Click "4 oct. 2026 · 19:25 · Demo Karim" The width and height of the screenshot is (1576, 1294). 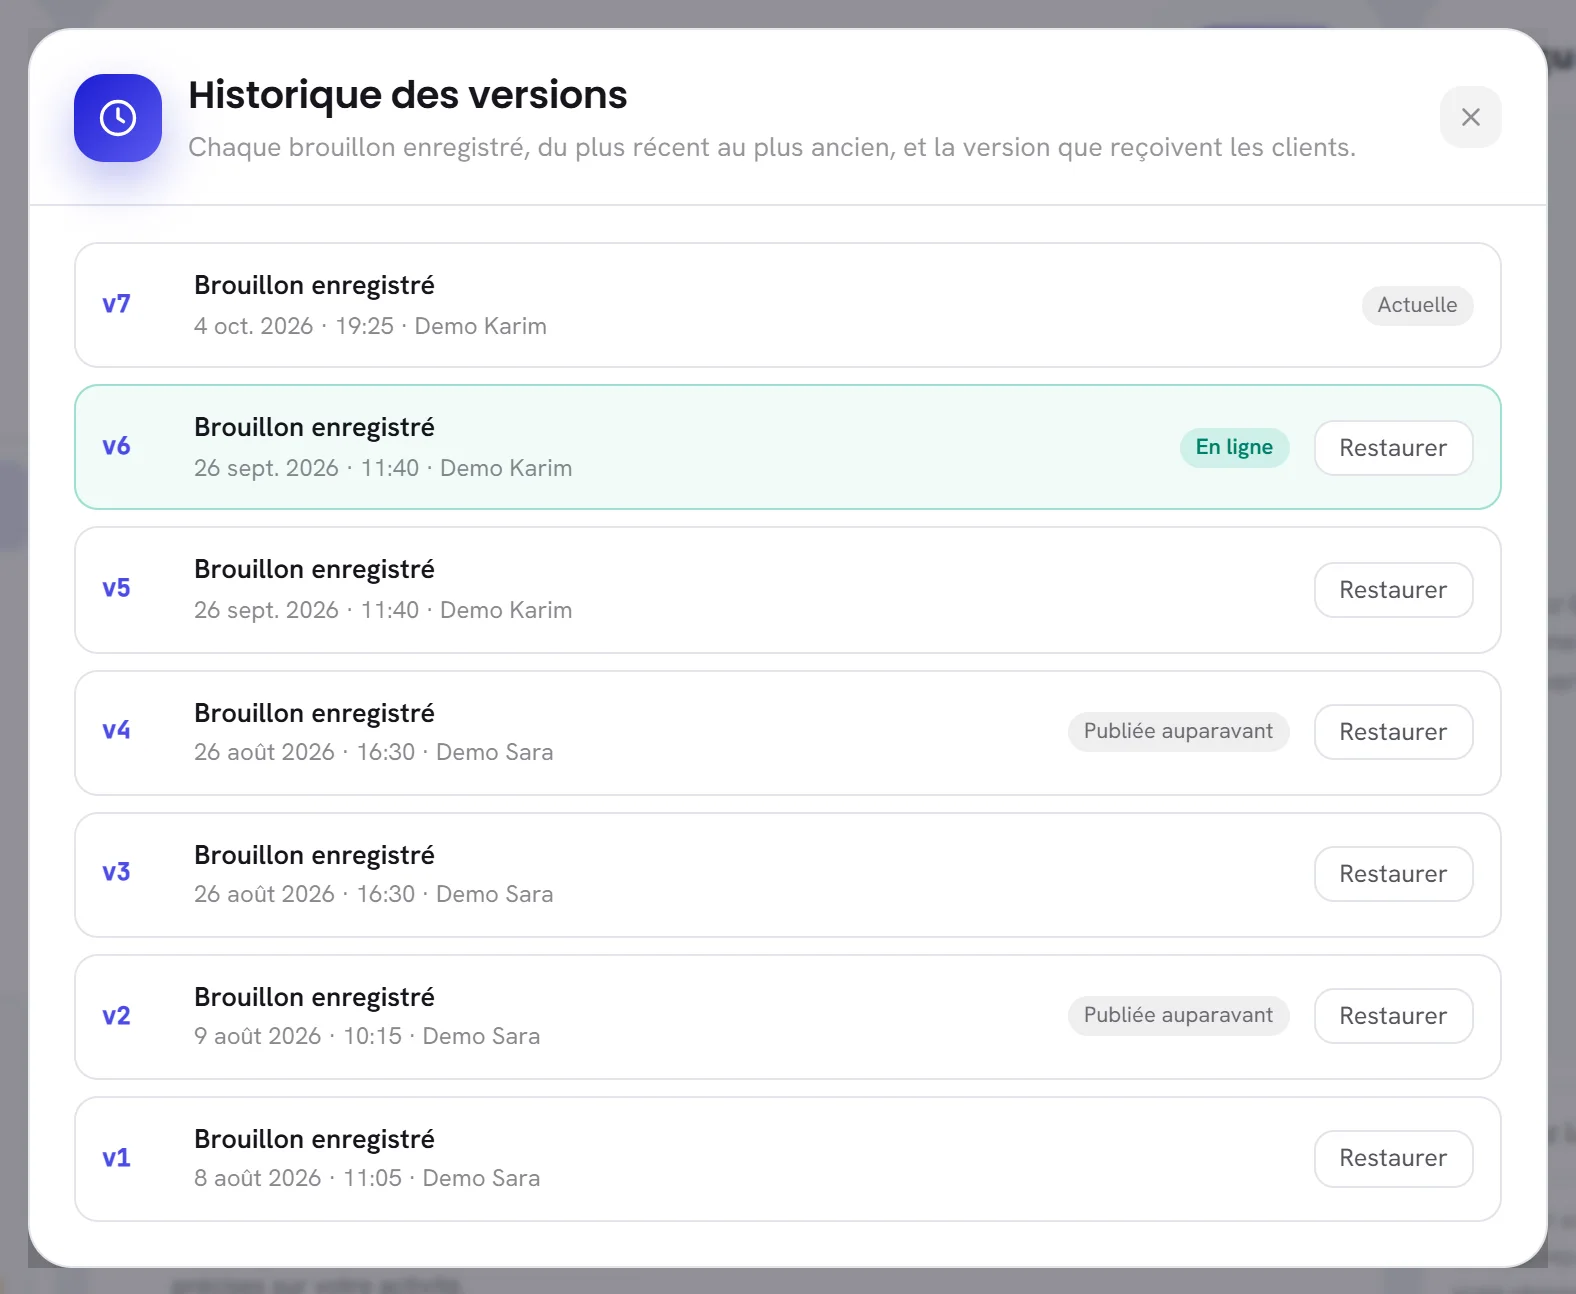tap(370, 326)
